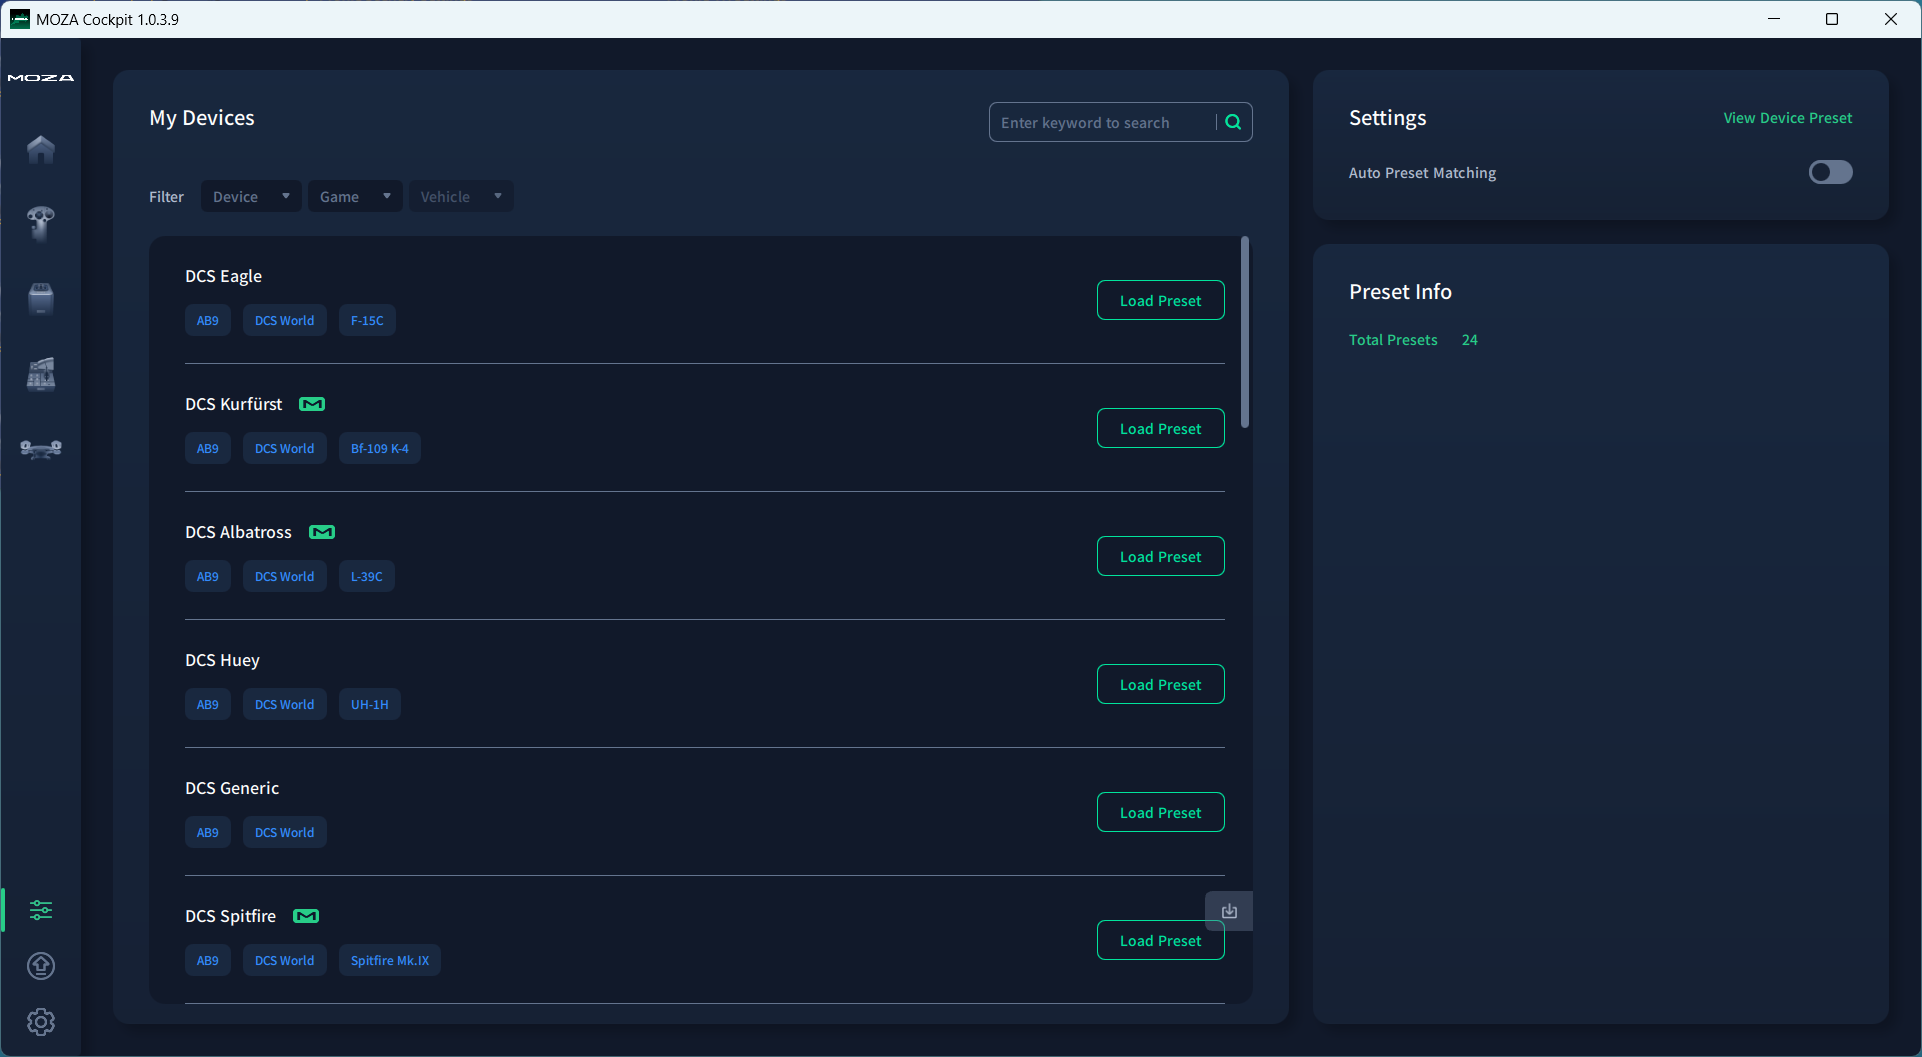Load Preset for DCS Albatross
1922x1057 pixels.
coord(1160,556)
